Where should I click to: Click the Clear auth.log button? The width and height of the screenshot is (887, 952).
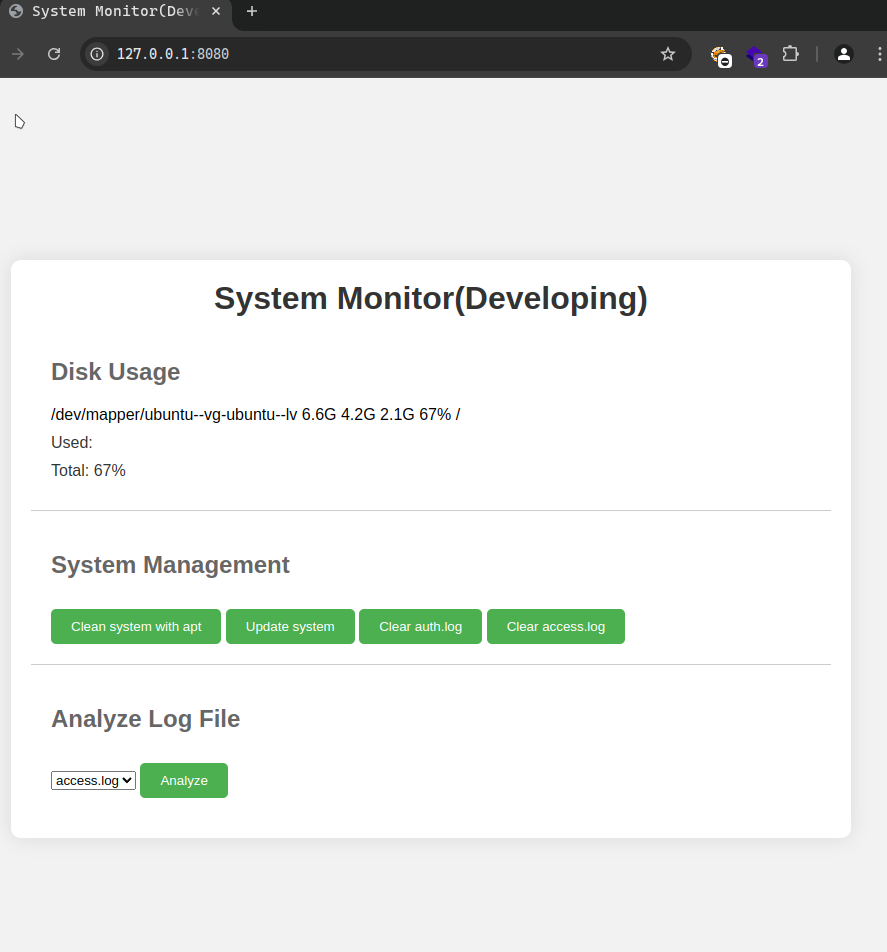pyautogui.click(x=421, y=627)
